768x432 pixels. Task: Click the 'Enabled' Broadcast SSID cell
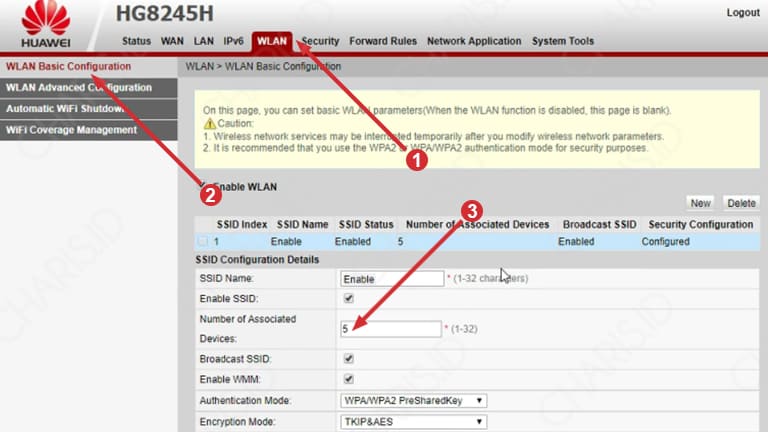coord(576,241)
